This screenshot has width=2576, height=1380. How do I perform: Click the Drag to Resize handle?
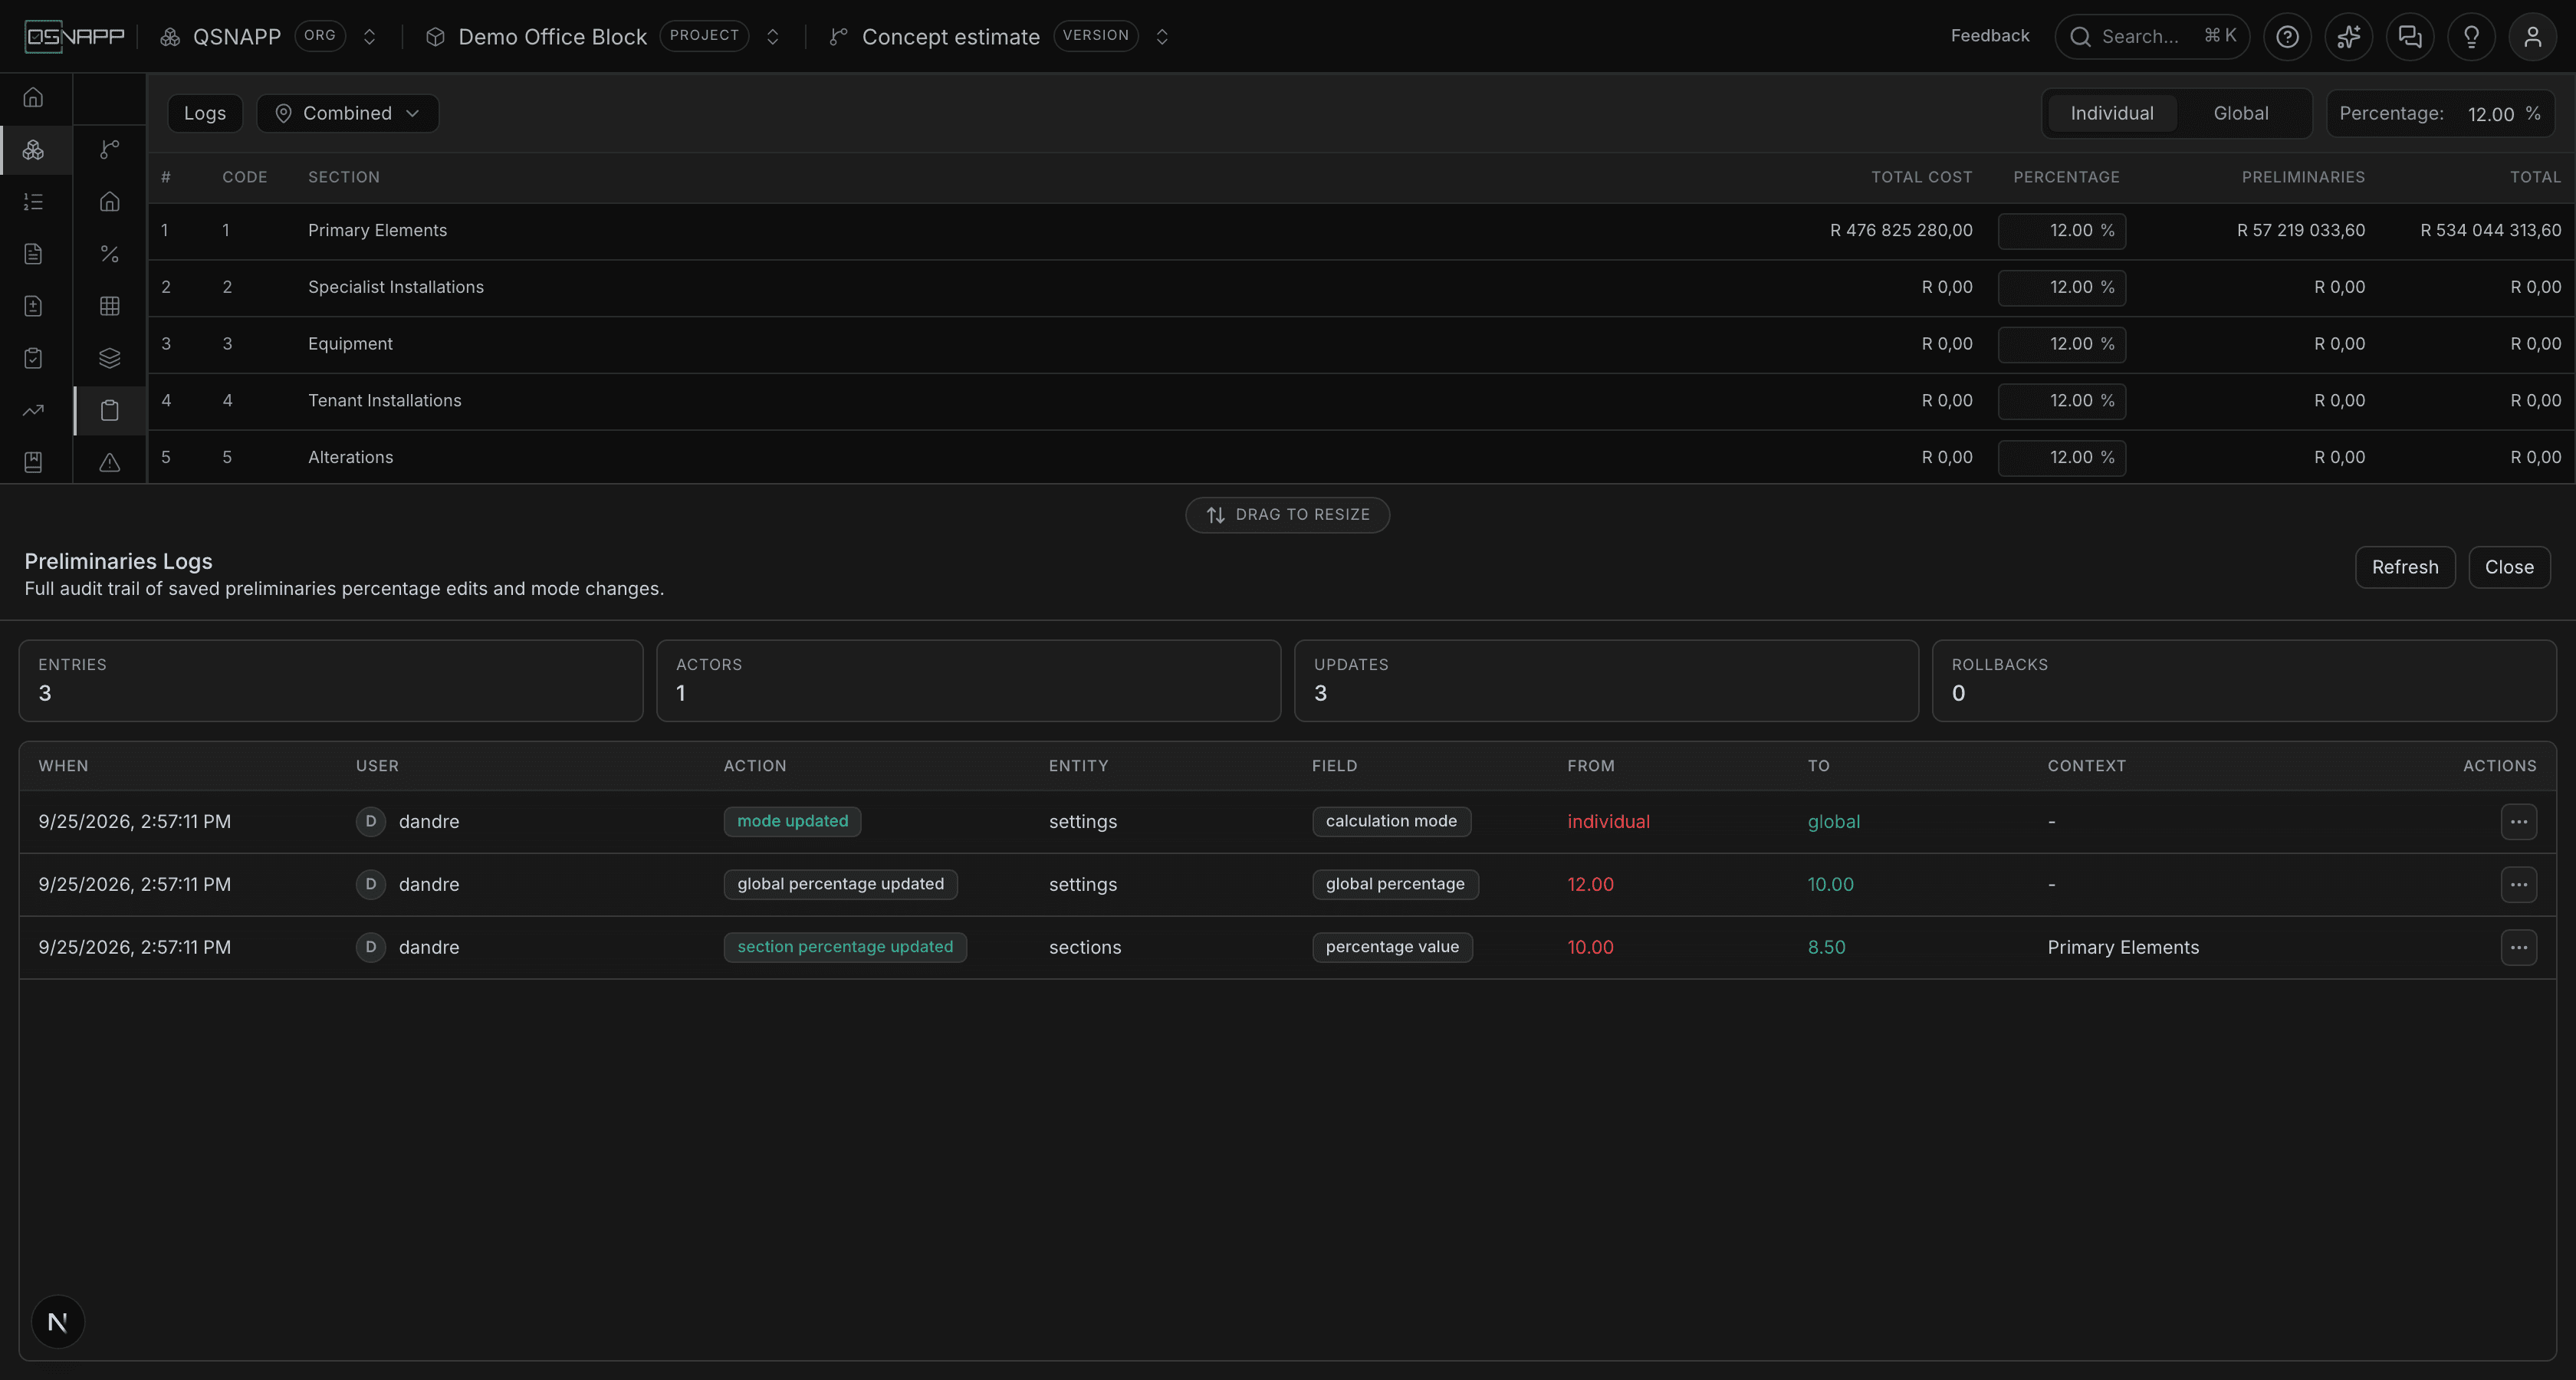1287,515
